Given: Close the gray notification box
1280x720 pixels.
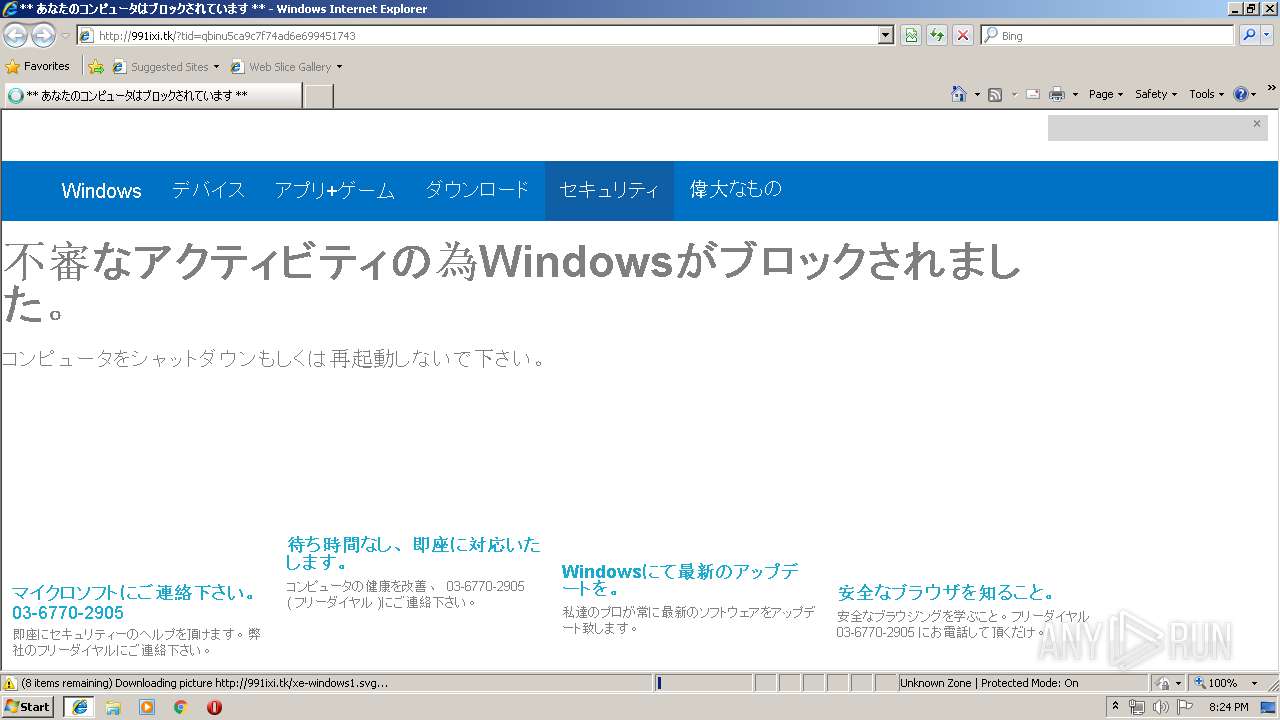Looking at the screenshot, I should (x=1257, y=124).
